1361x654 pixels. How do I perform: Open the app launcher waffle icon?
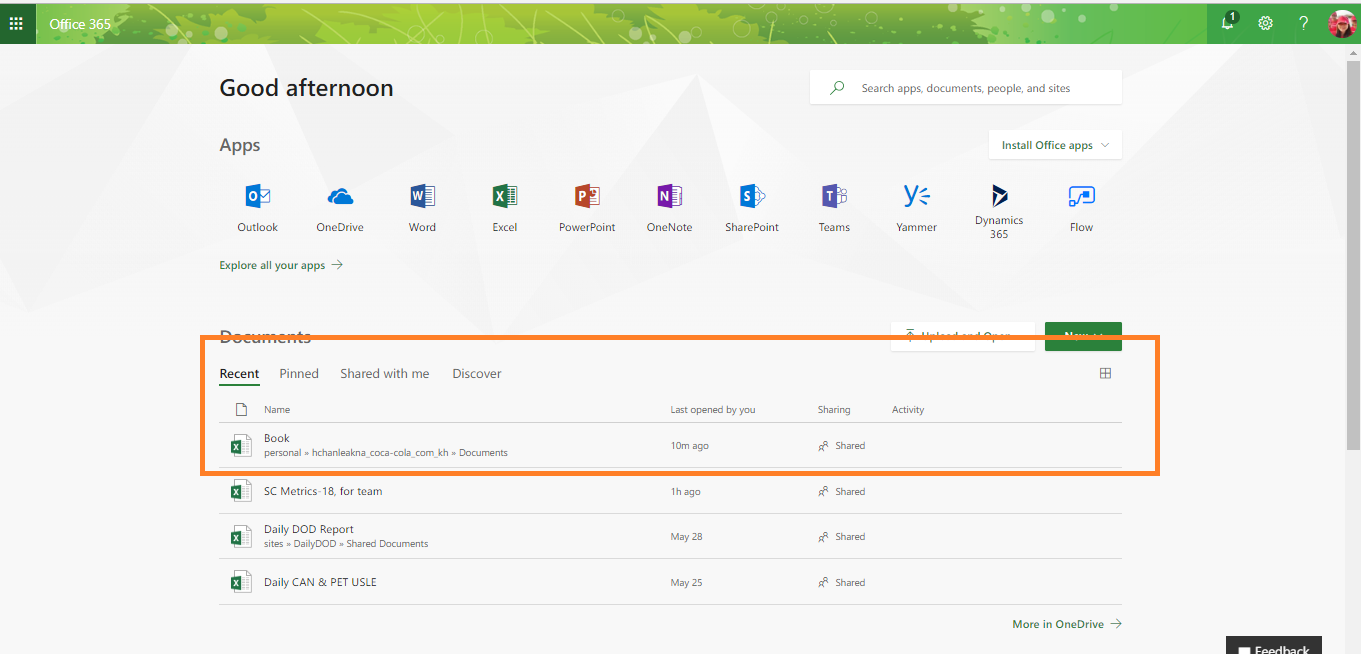pos(16,23)
